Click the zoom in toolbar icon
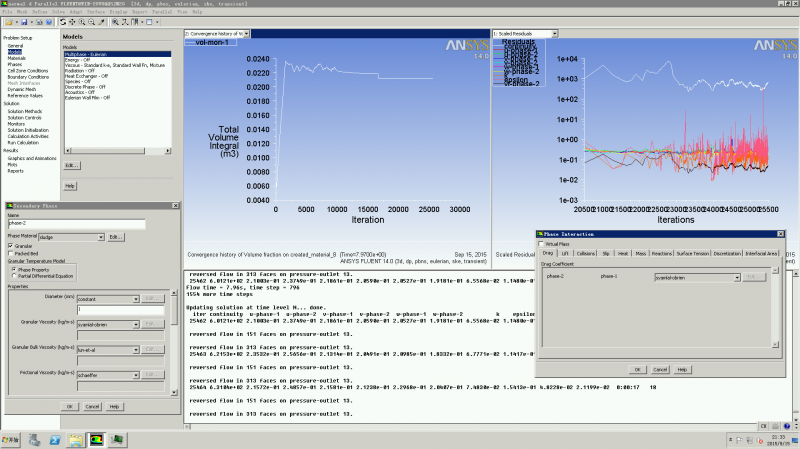 tap(84, 20)
